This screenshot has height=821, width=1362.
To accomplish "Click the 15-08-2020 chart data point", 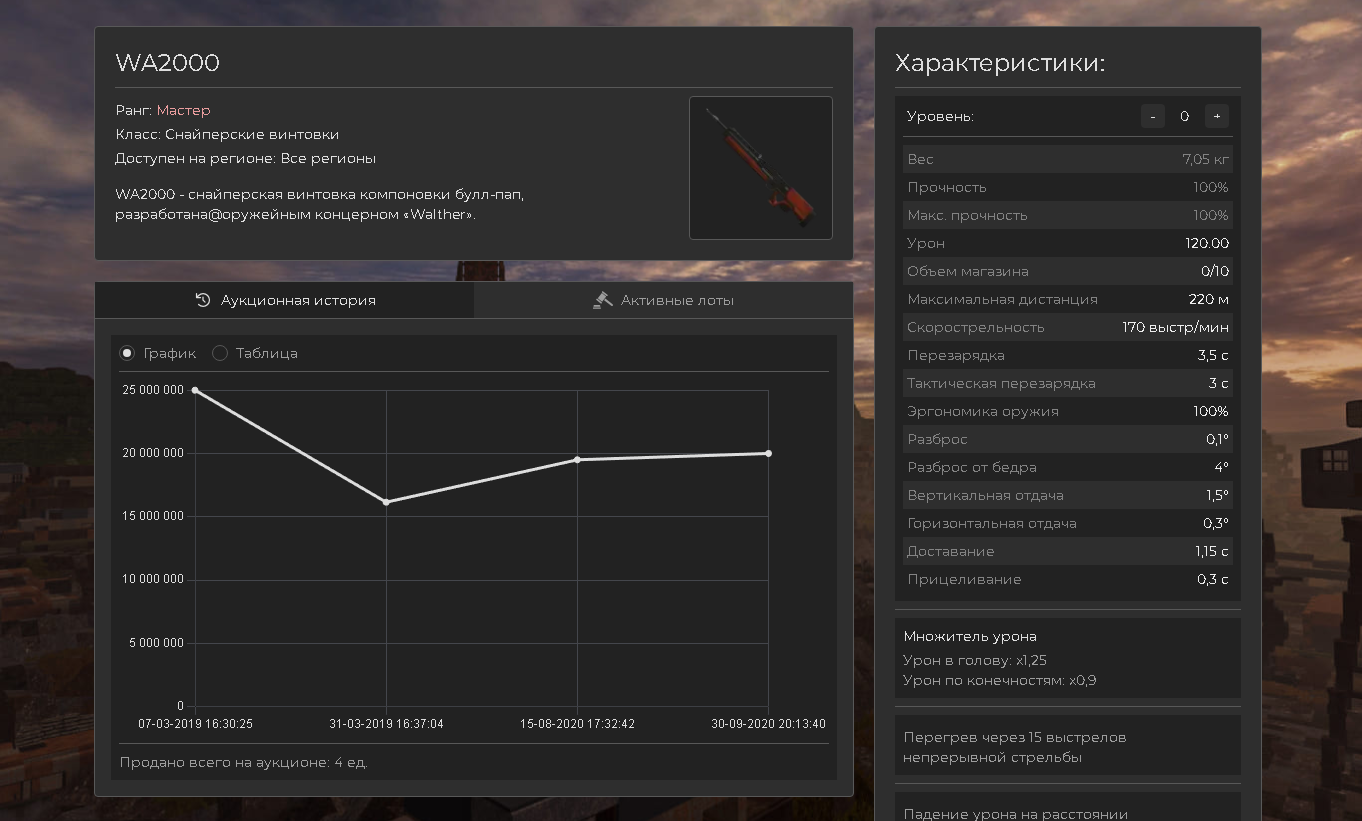I will (577, 460).
